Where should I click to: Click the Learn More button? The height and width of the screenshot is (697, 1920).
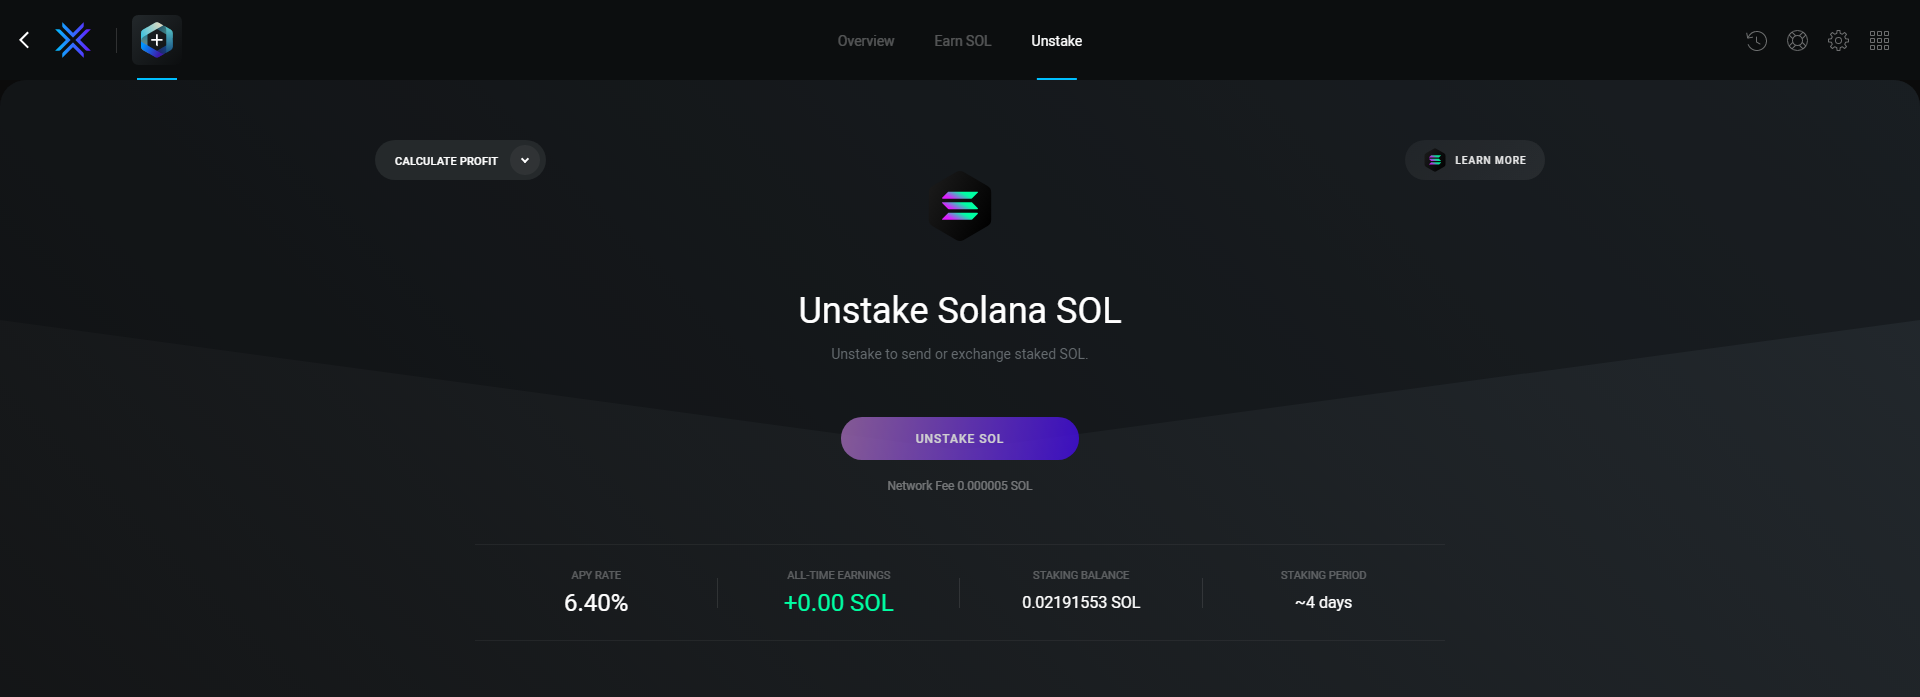(1489, 160)
